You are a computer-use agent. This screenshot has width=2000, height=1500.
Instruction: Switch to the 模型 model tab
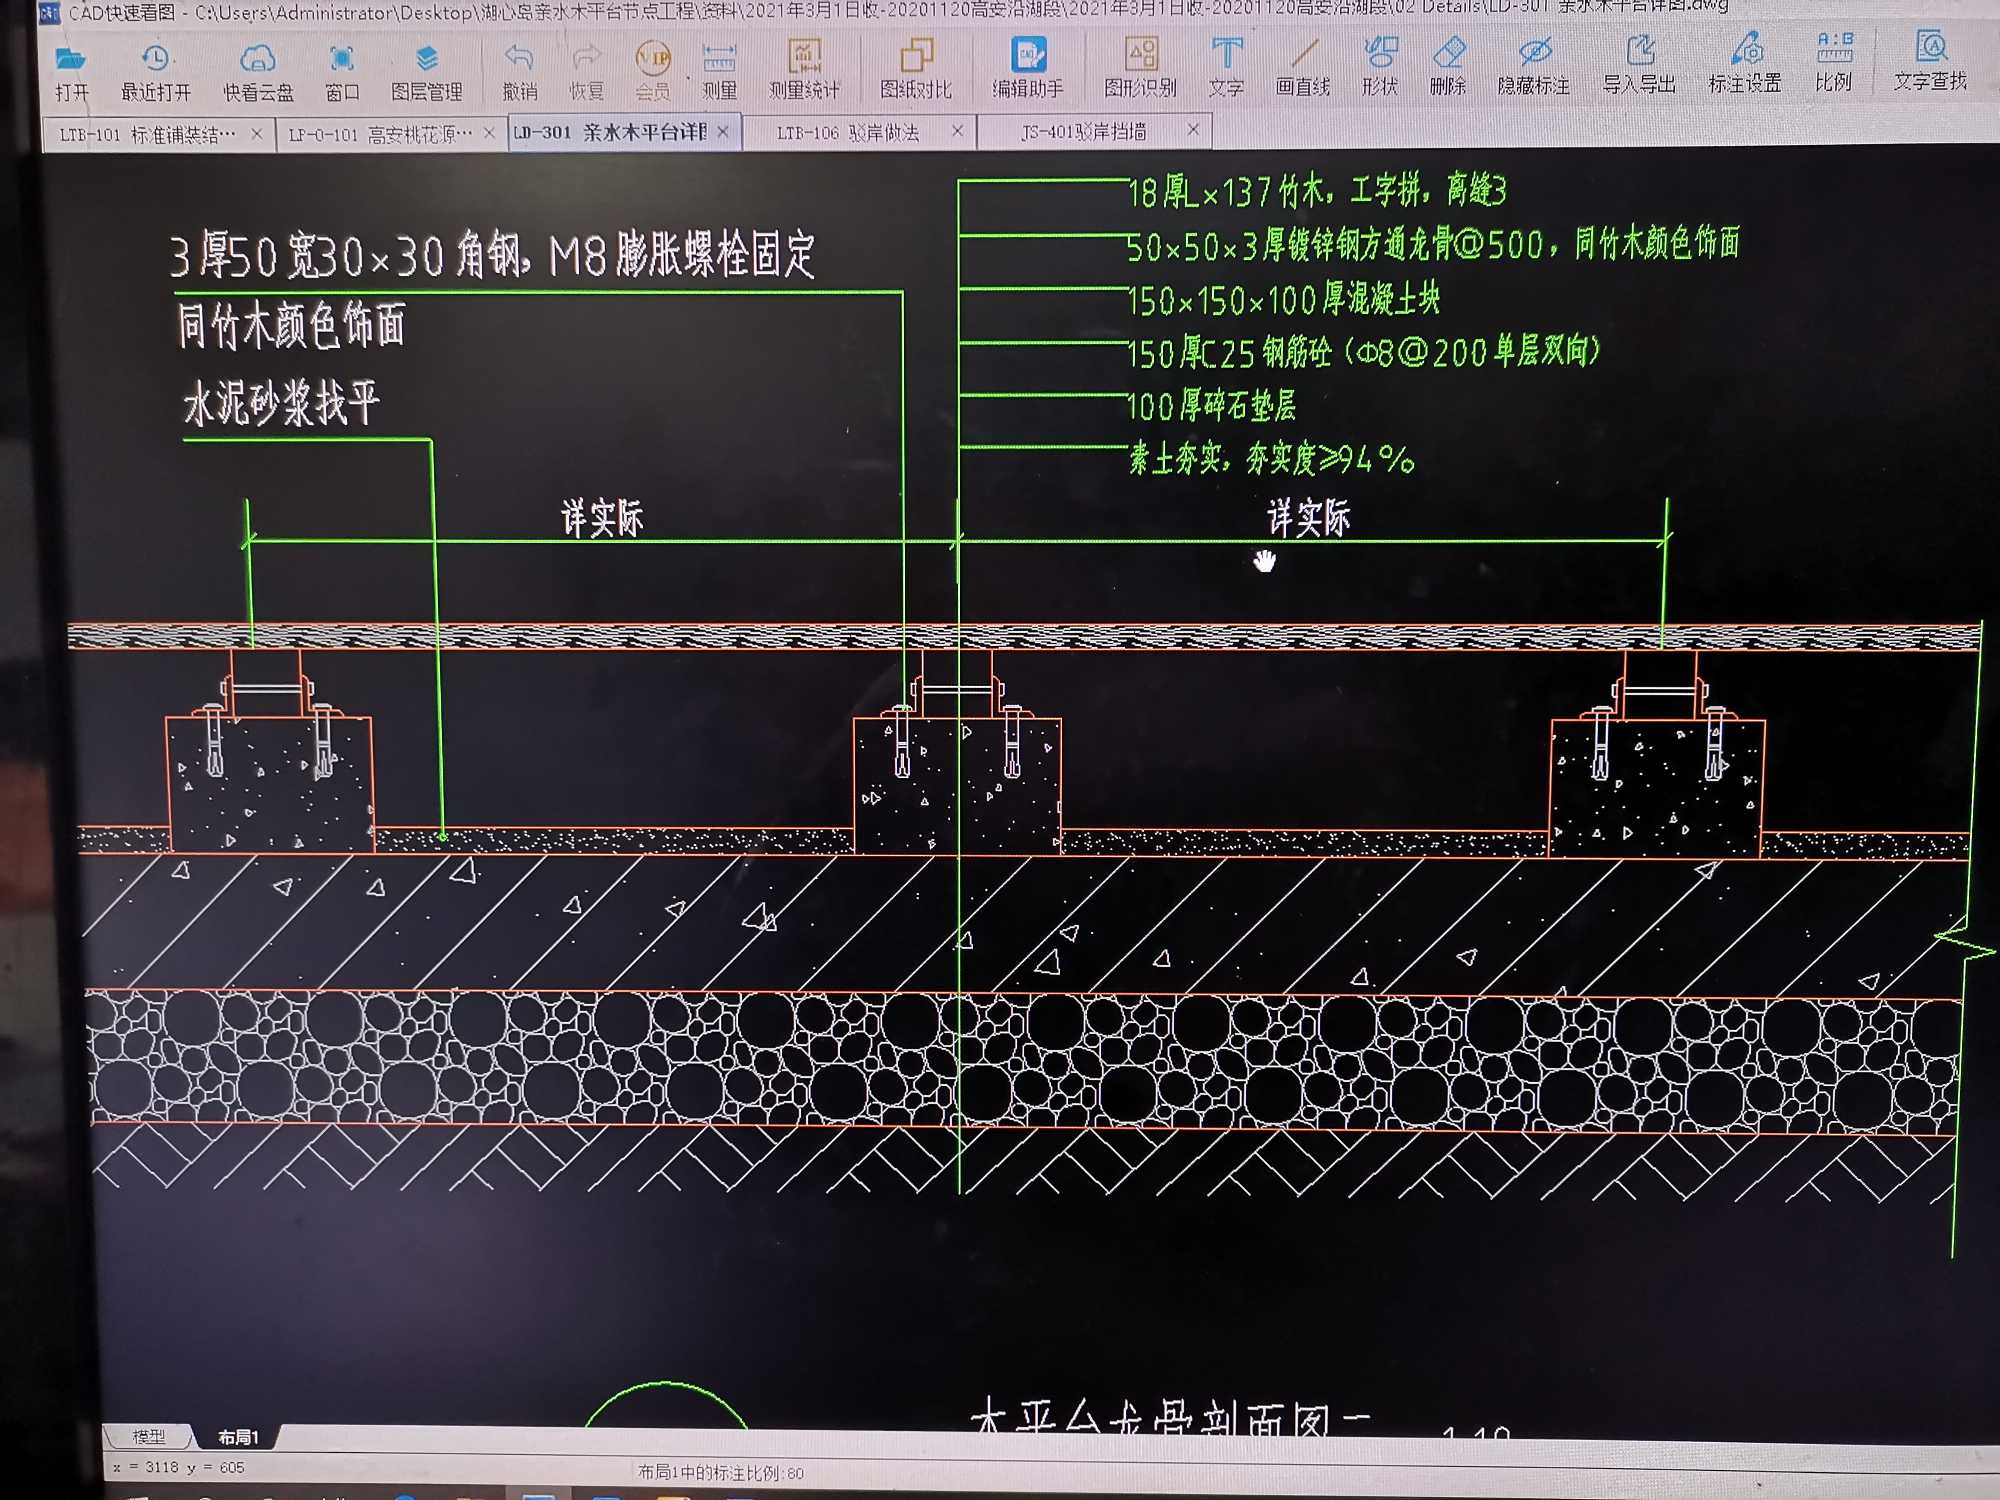point(149,1437)
